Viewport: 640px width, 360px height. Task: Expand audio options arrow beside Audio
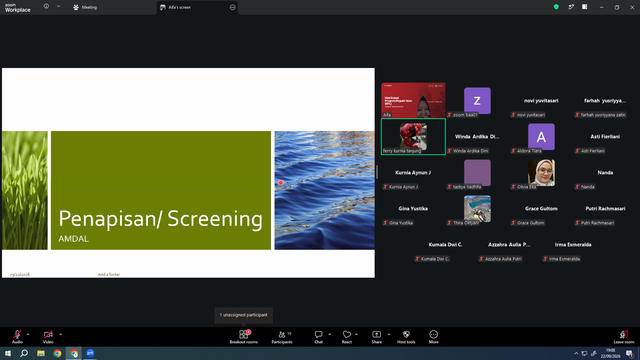tap(28, 334)
